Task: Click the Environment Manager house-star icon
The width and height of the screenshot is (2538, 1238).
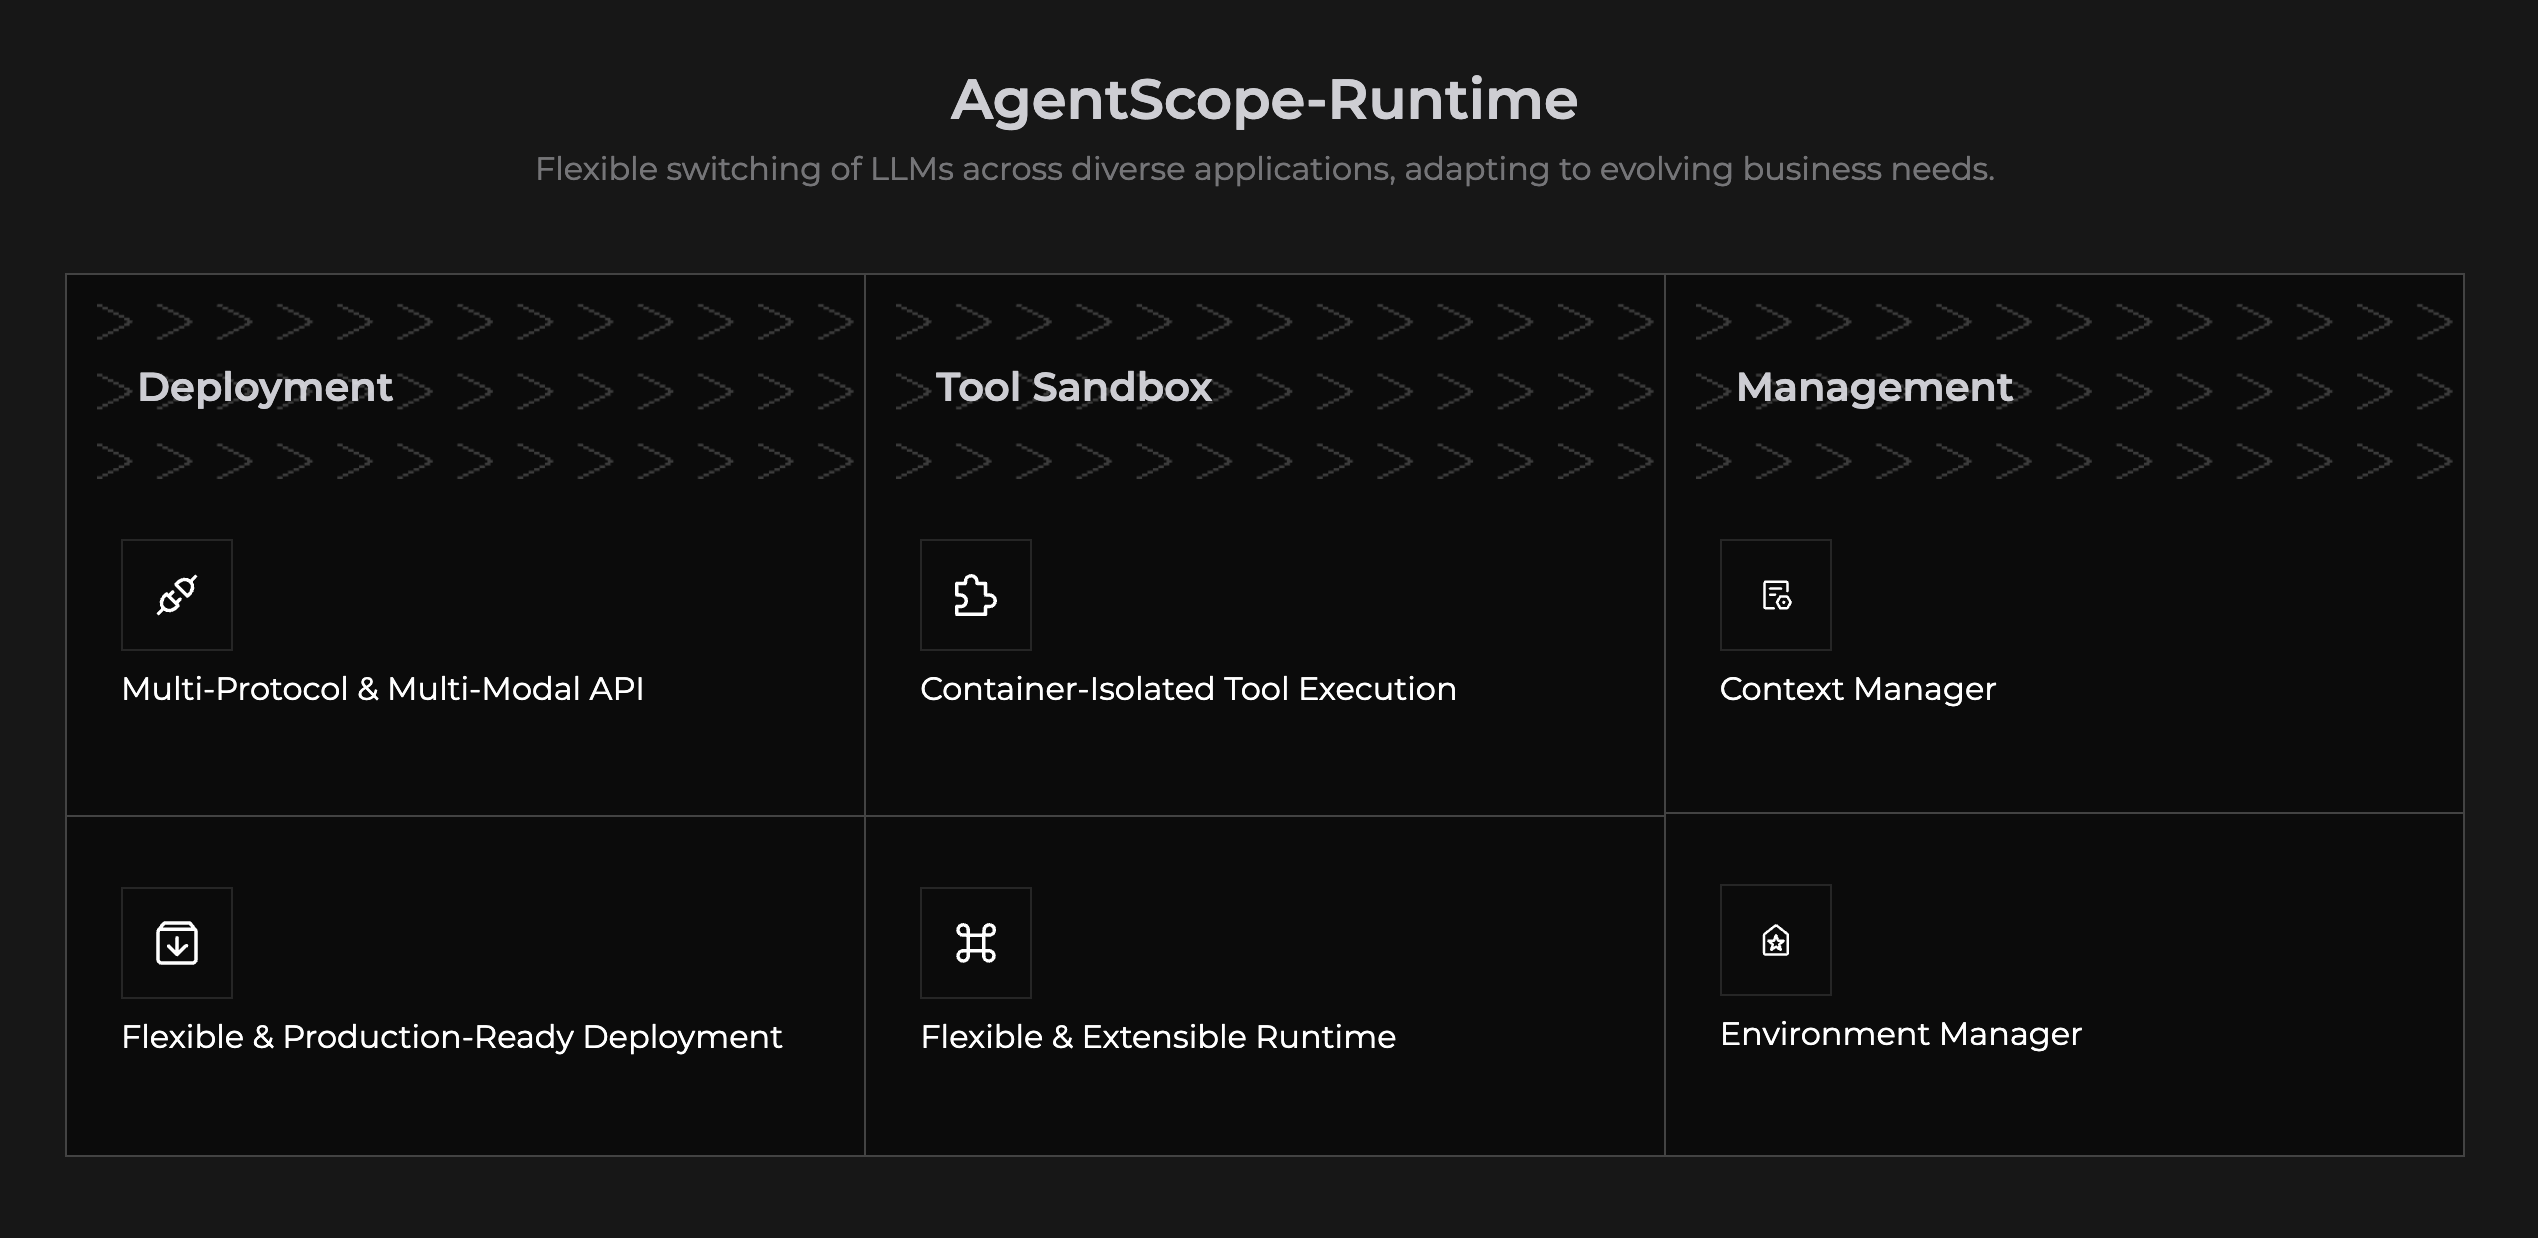Action: click(x=1776, y=940)
